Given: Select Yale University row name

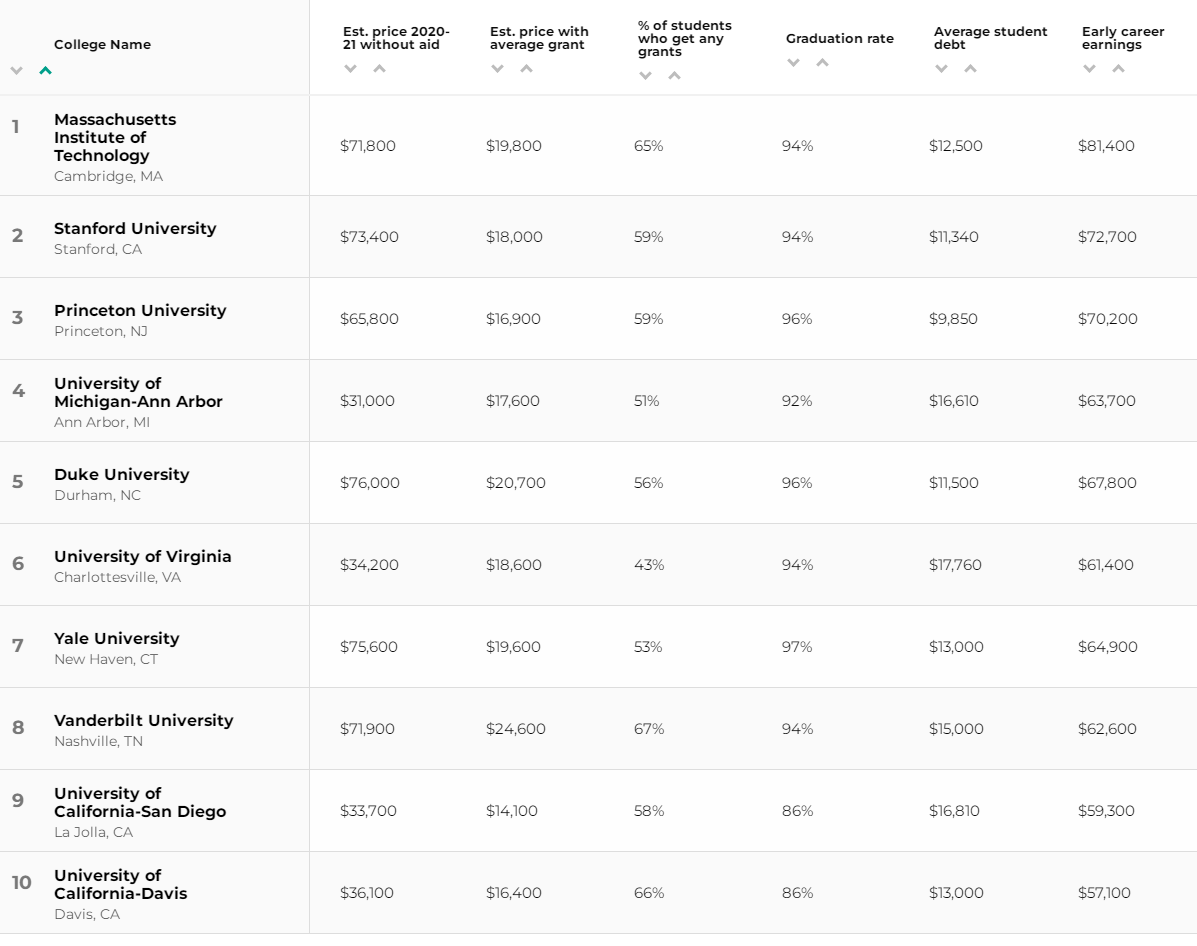Looking at the screenshot, I should click(116, 639).
